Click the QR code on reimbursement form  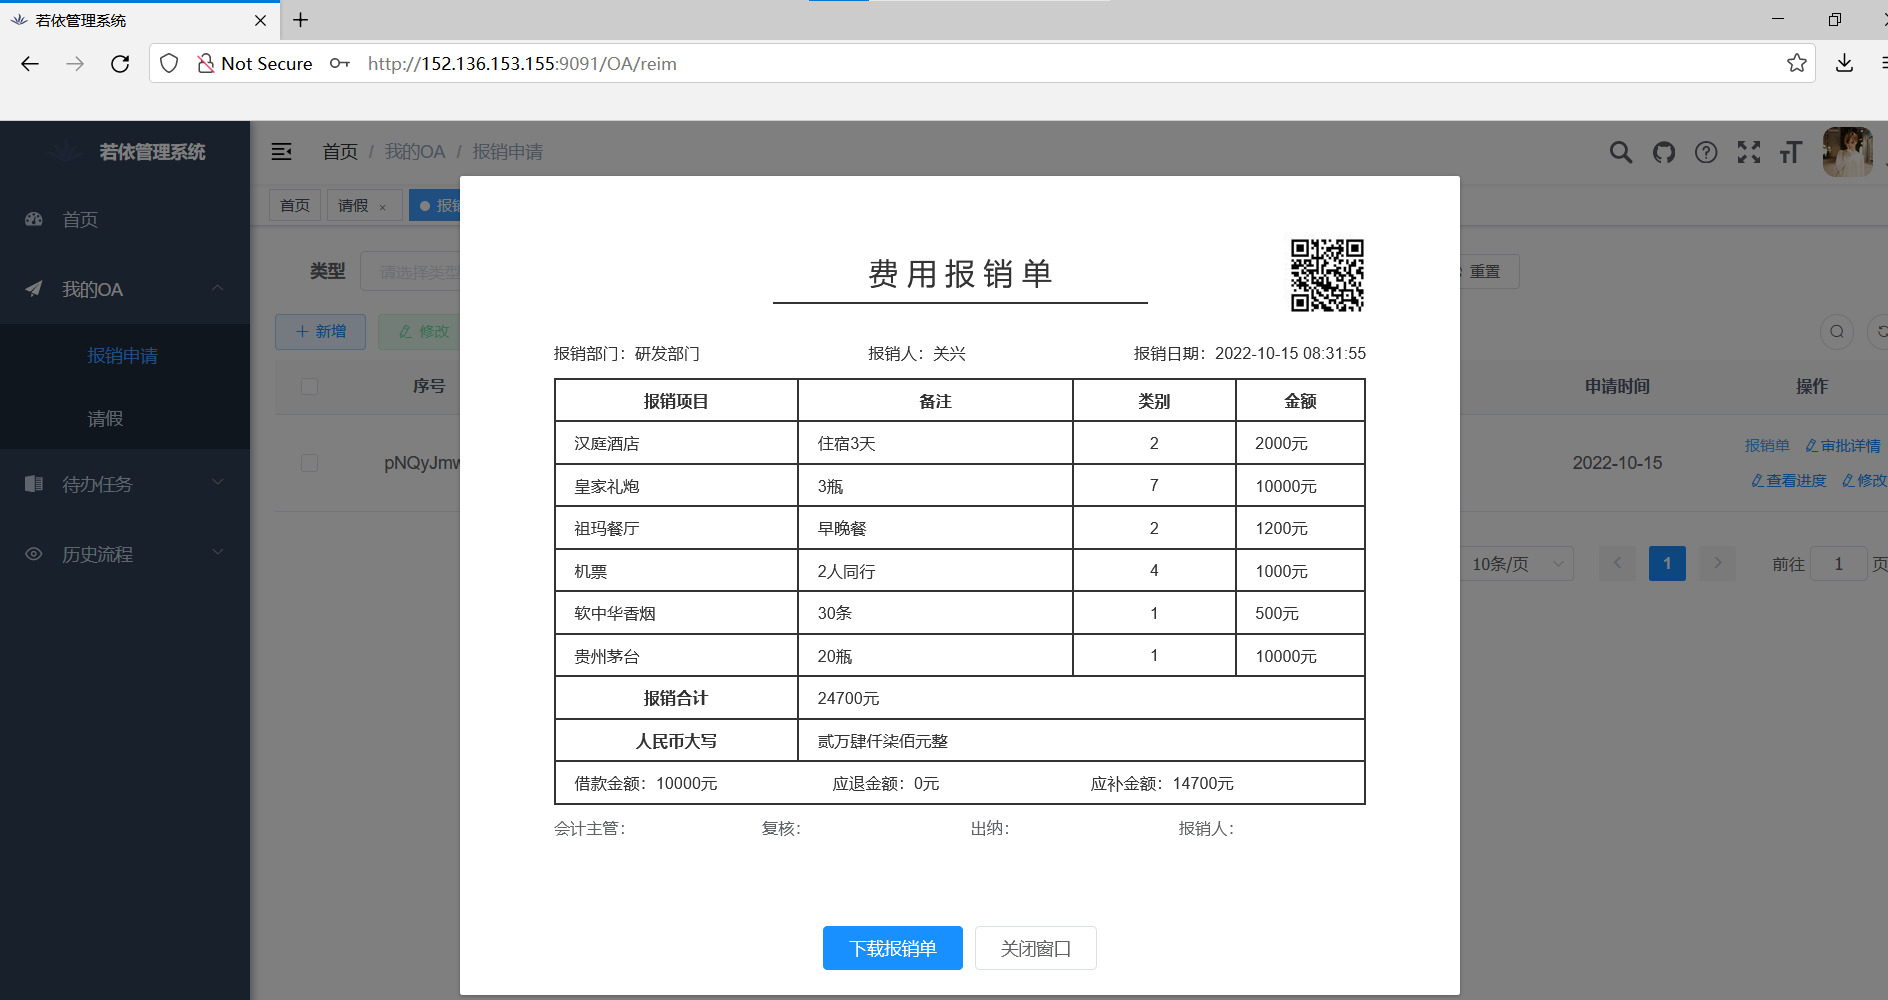[1327, 275]
